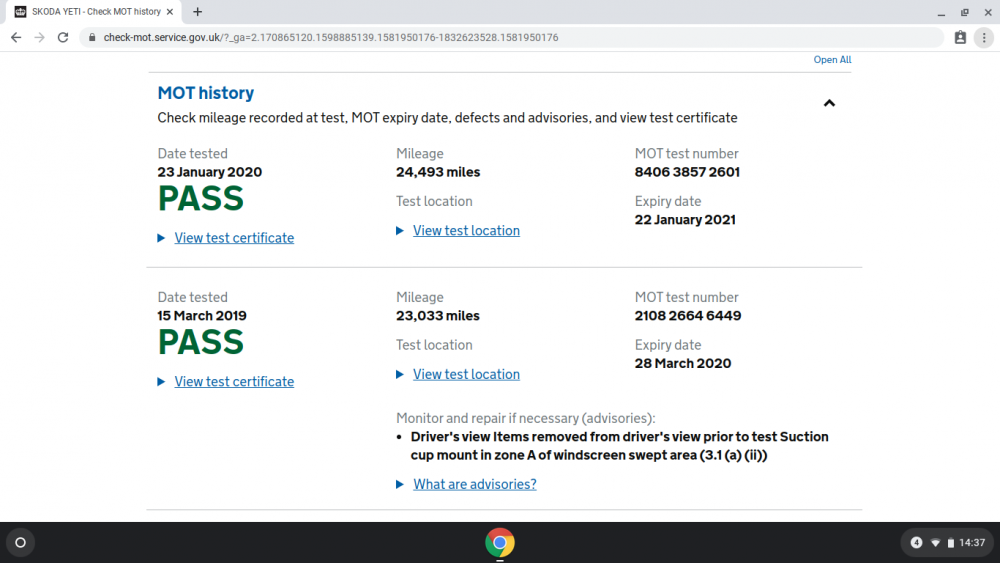
Task: Select the SKODA YETI Check MOT history tab
Action: pos(94,11)
